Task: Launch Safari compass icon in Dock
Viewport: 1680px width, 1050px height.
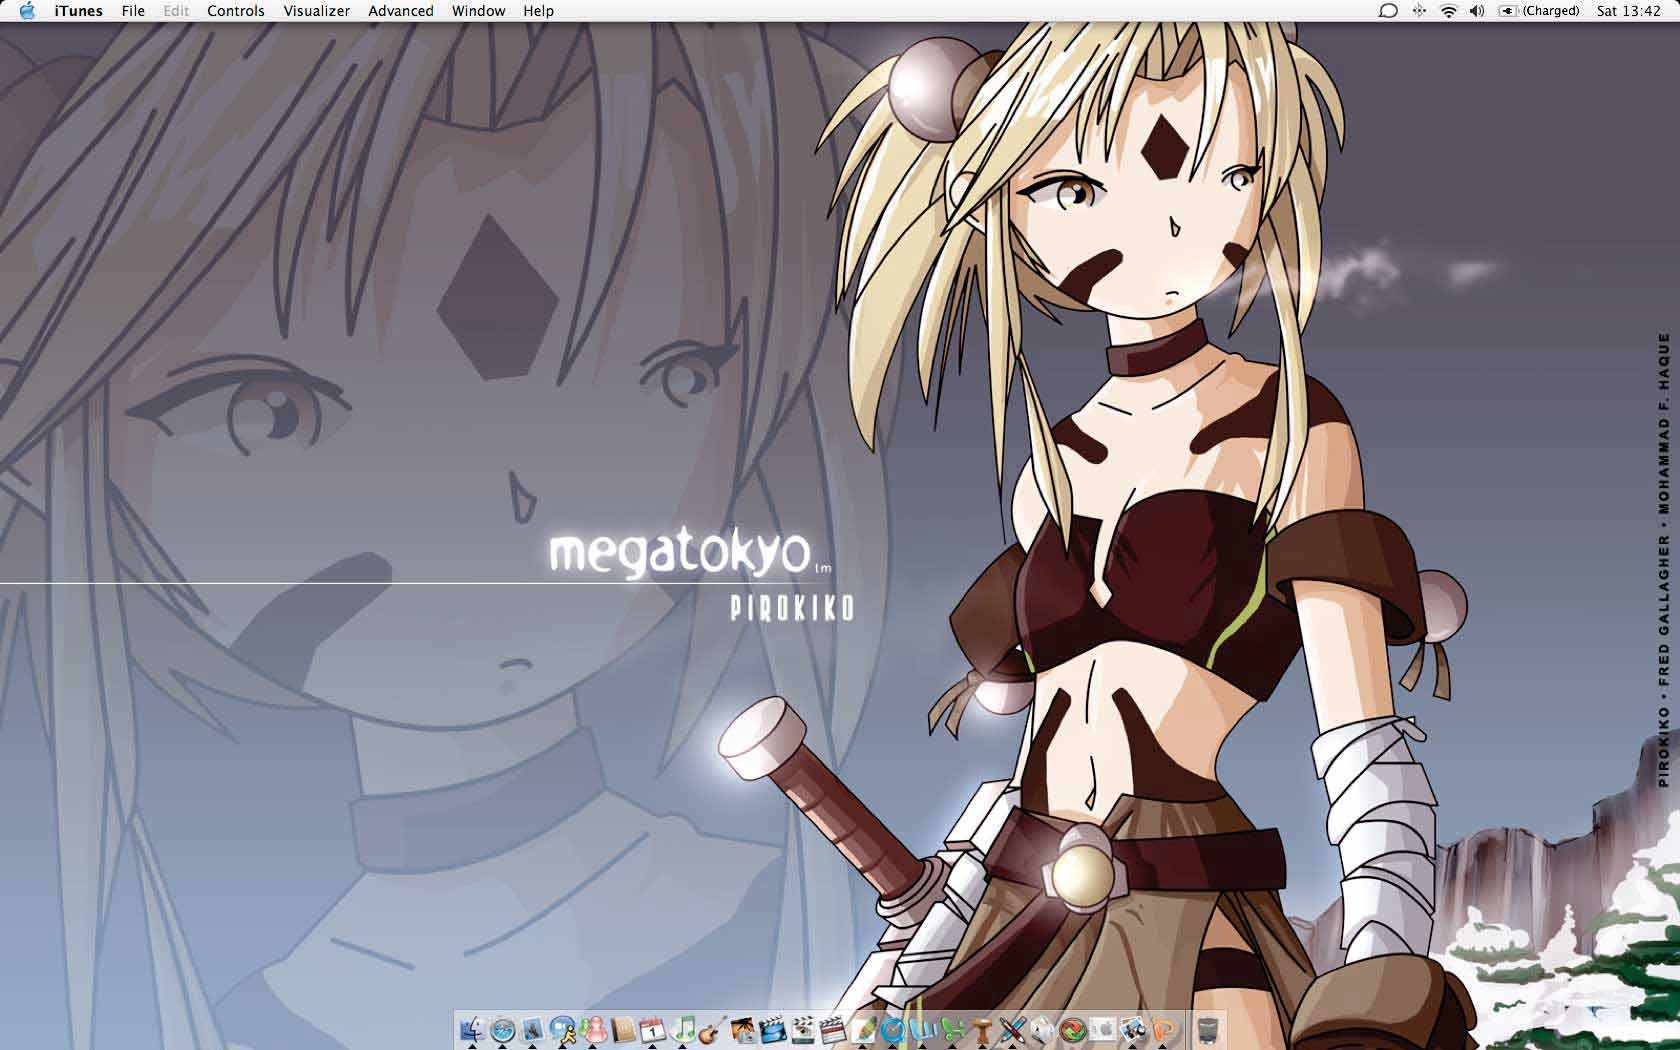Action: pyautogui.click(x=502, y=1029)
